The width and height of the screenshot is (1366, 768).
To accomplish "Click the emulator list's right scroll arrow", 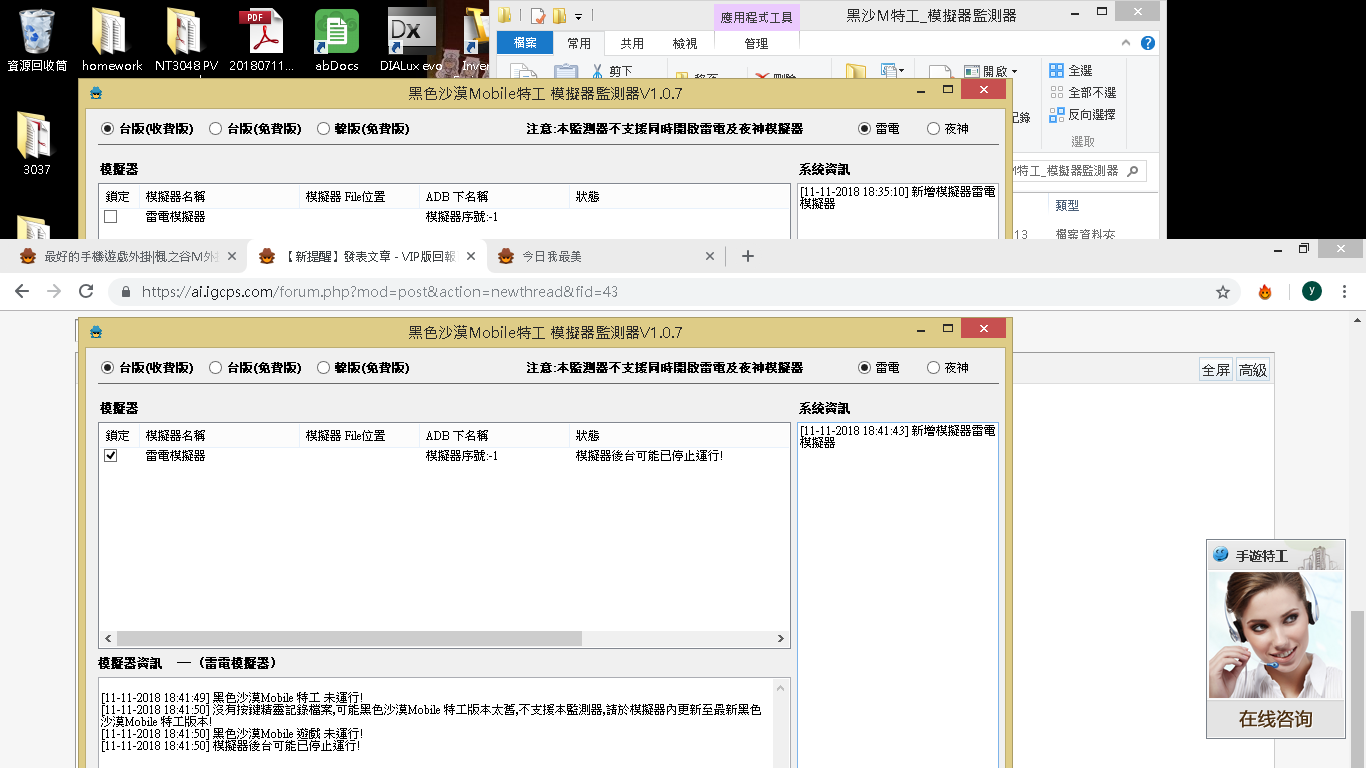I will click(782, 638).
